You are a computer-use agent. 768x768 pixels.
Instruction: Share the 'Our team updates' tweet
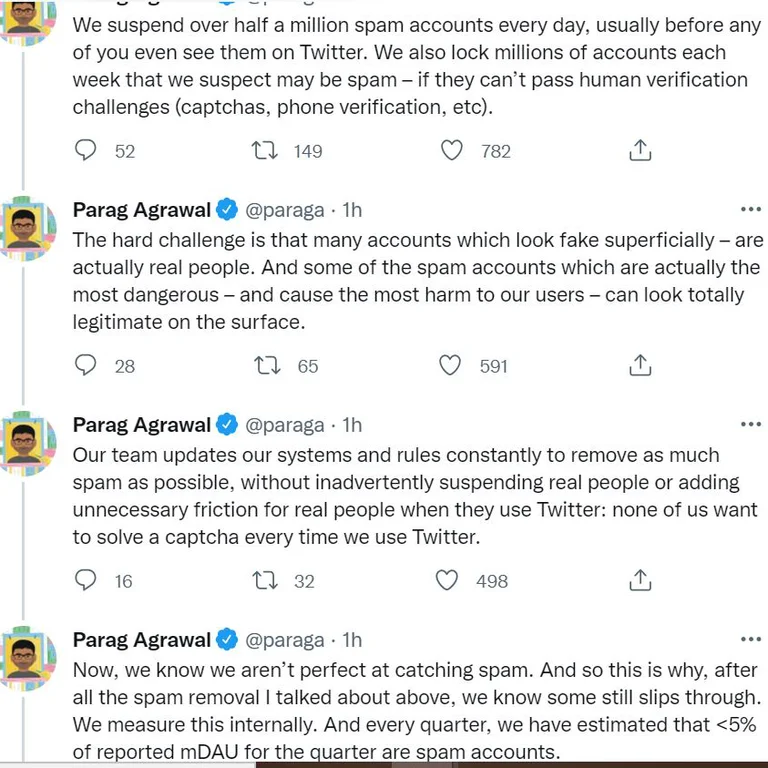click(640, 581)
